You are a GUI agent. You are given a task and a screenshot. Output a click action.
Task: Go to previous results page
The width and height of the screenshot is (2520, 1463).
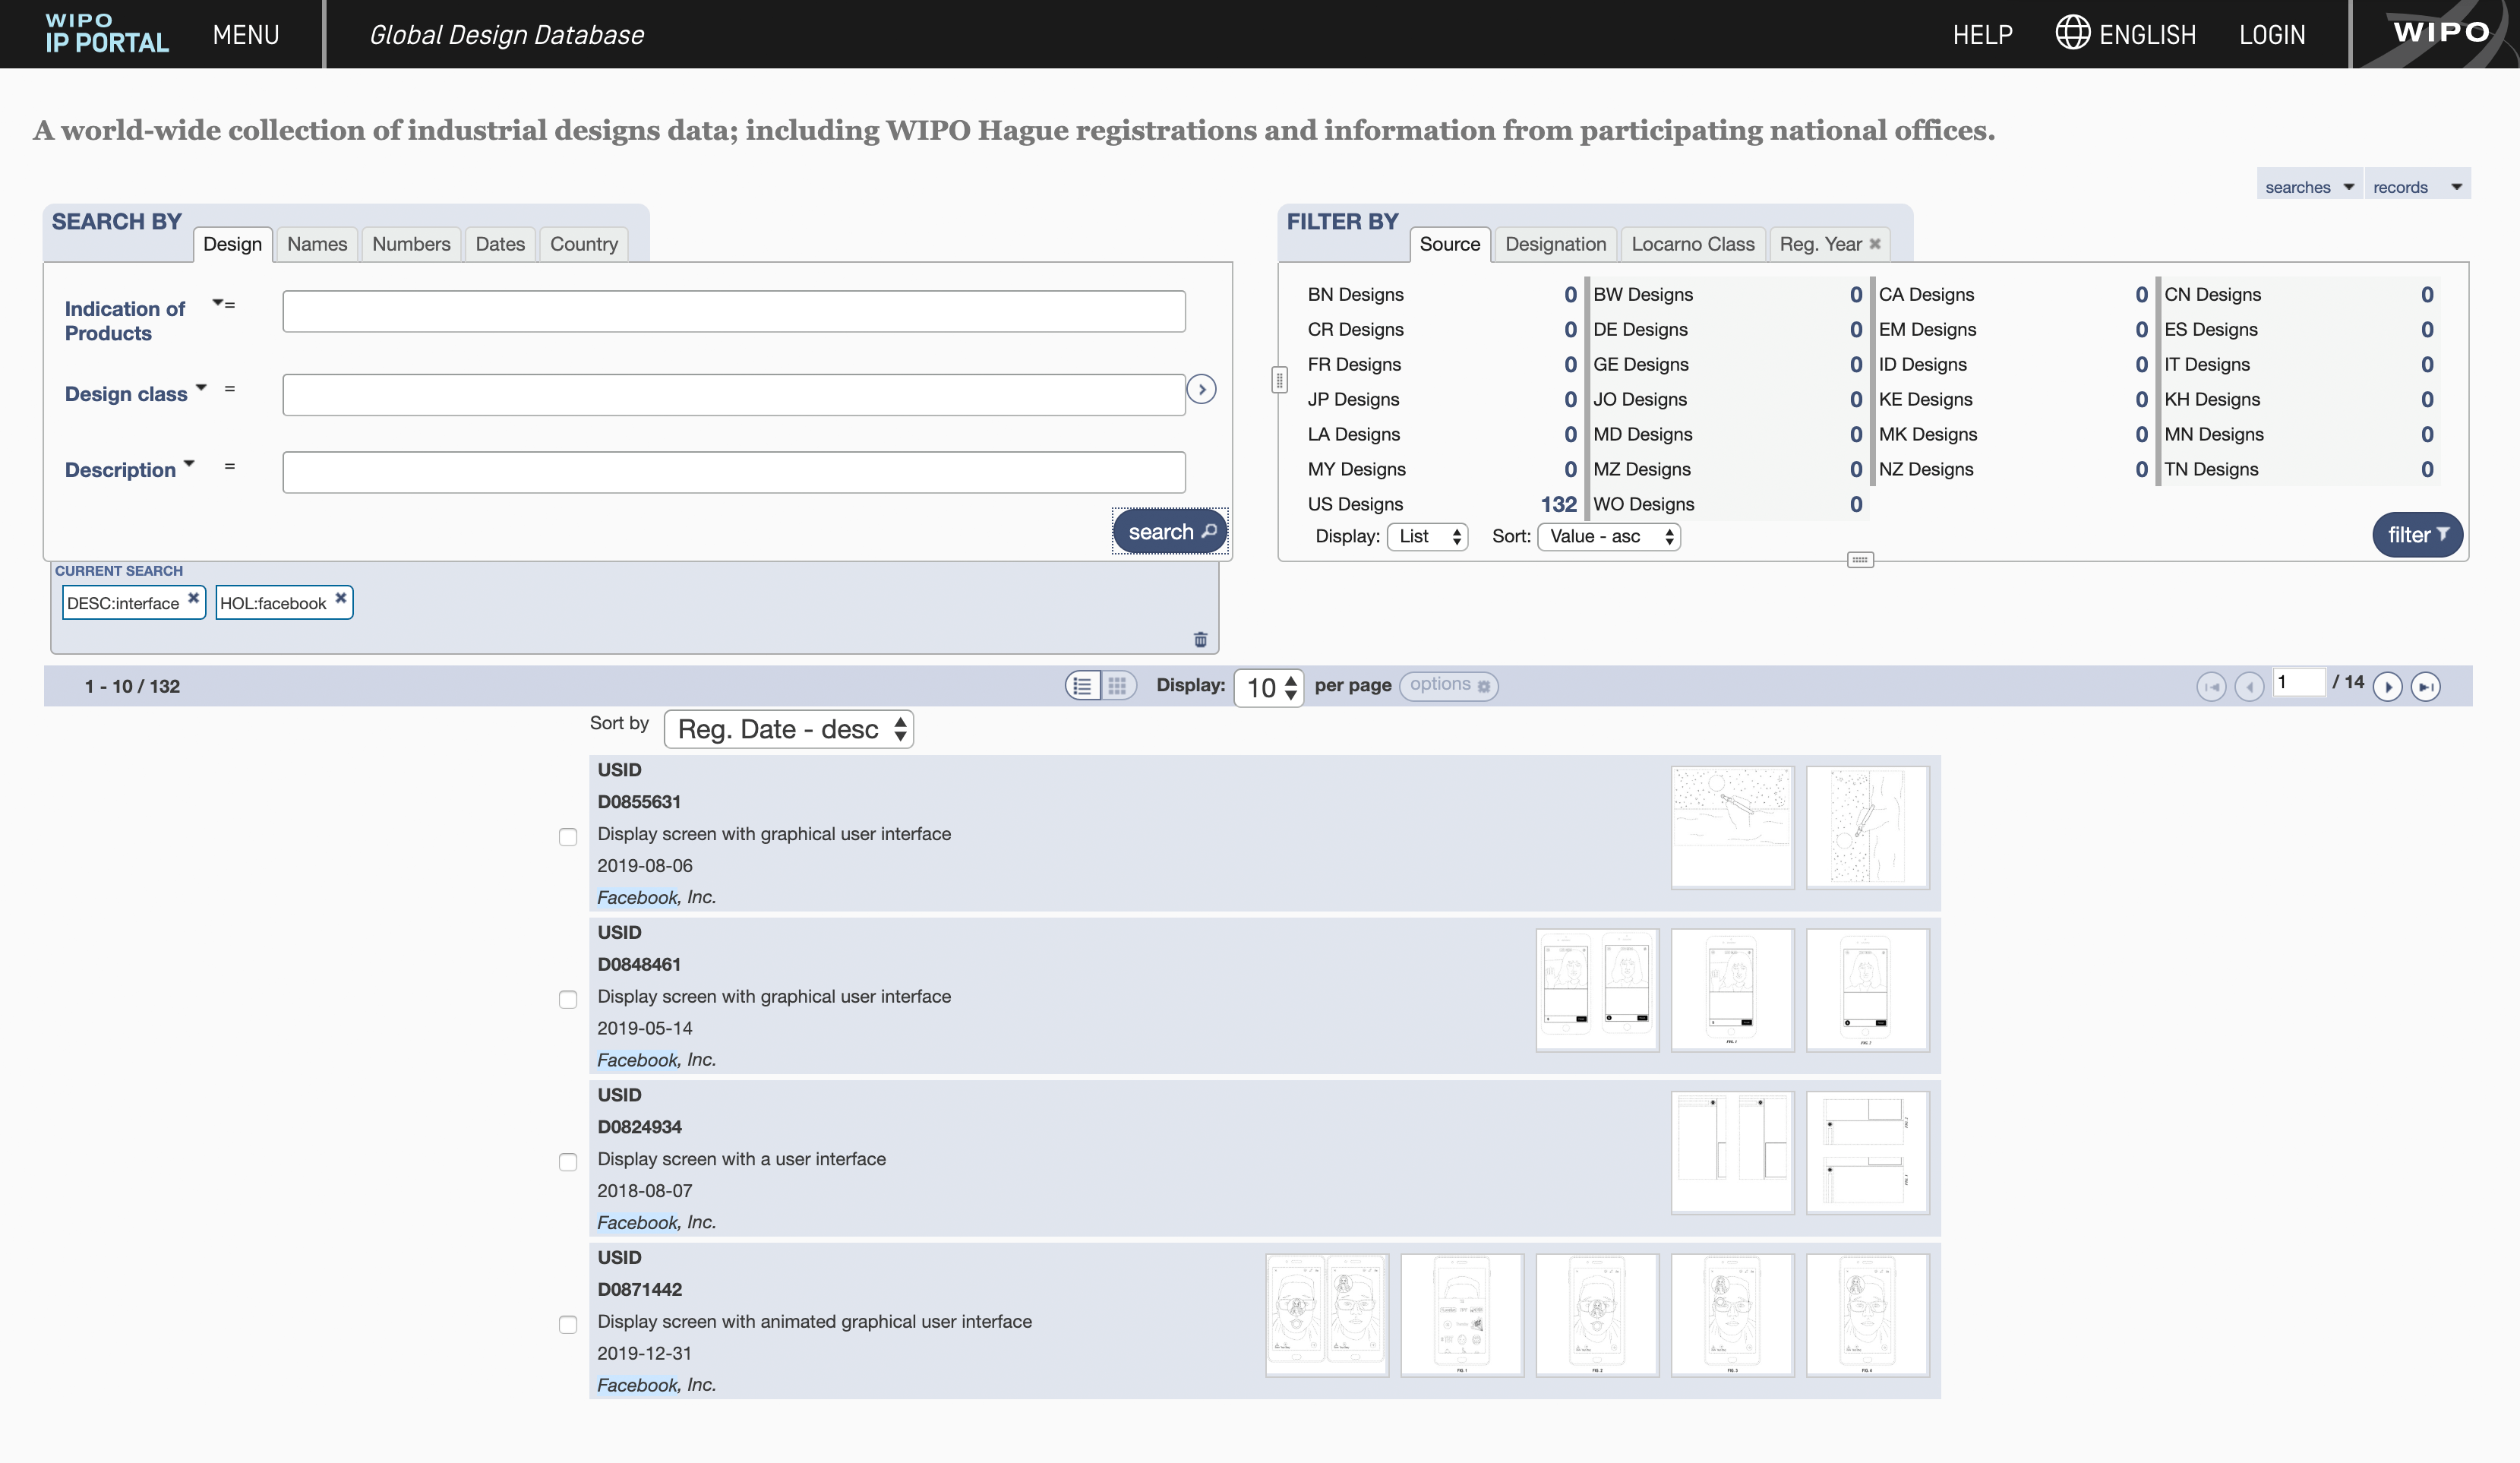(2249, 687)
